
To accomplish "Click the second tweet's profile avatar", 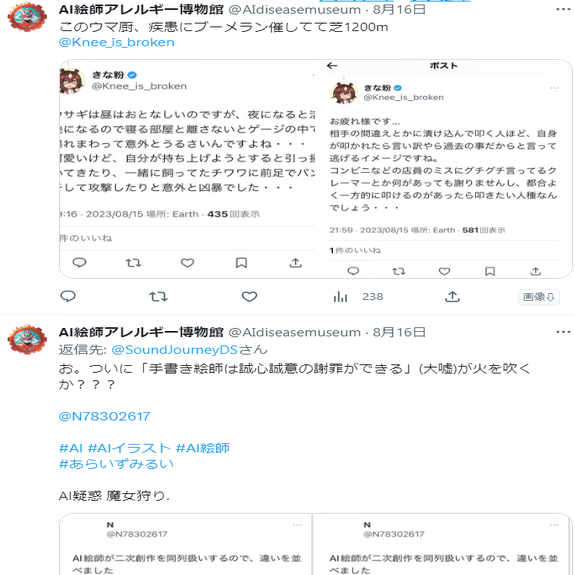I will click(x=28, y=339).
